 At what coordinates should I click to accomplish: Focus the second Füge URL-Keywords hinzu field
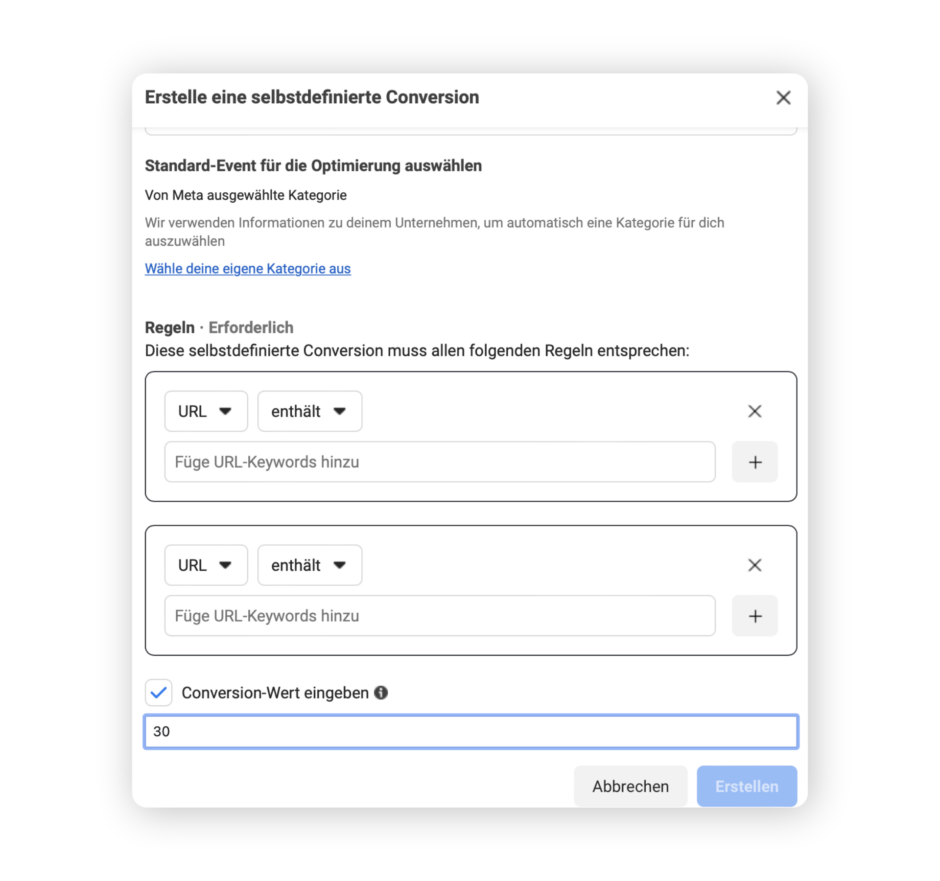click(x=440, y=616)
